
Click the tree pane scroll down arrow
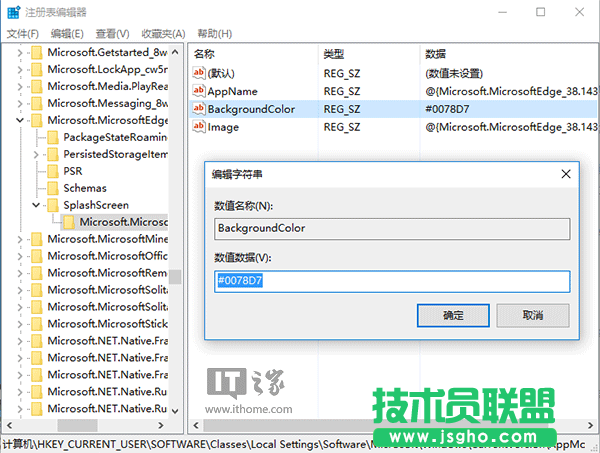point(175,411)
